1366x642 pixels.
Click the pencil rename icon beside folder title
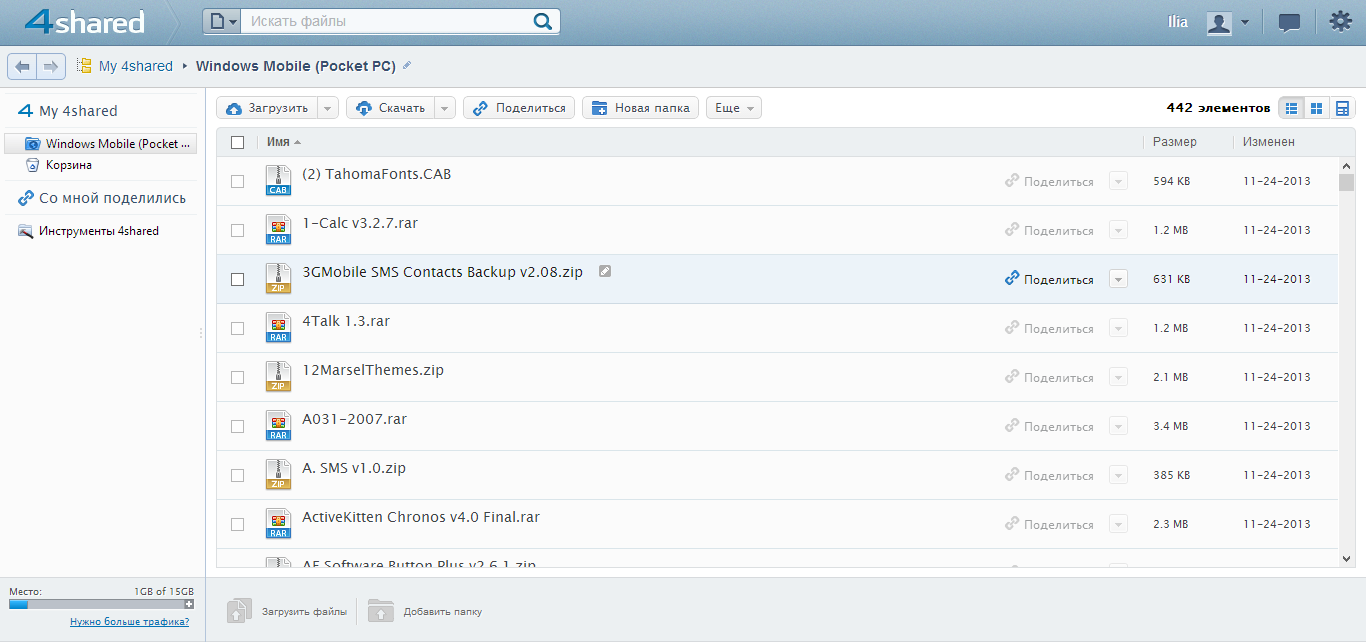[x=406, y=66]
